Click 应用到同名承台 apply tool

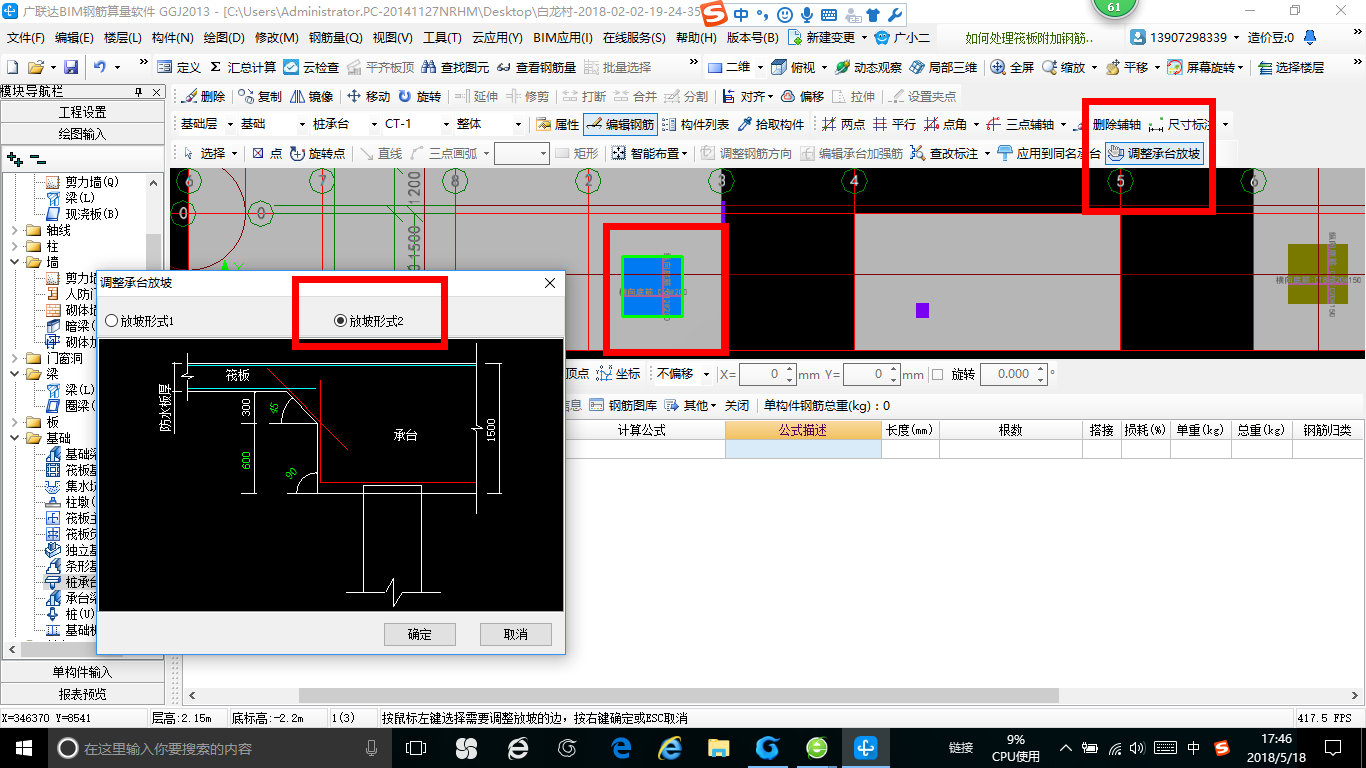(1050, 153)
